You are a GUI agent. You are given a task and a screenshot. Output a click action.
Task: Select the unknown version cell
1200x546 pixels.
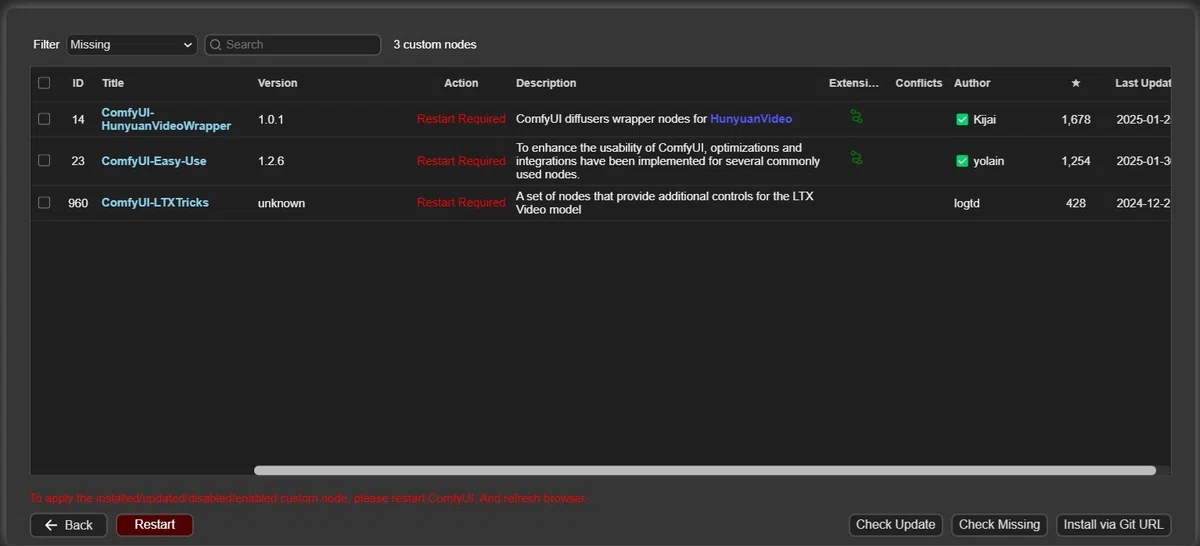click(x=281, y=203)
